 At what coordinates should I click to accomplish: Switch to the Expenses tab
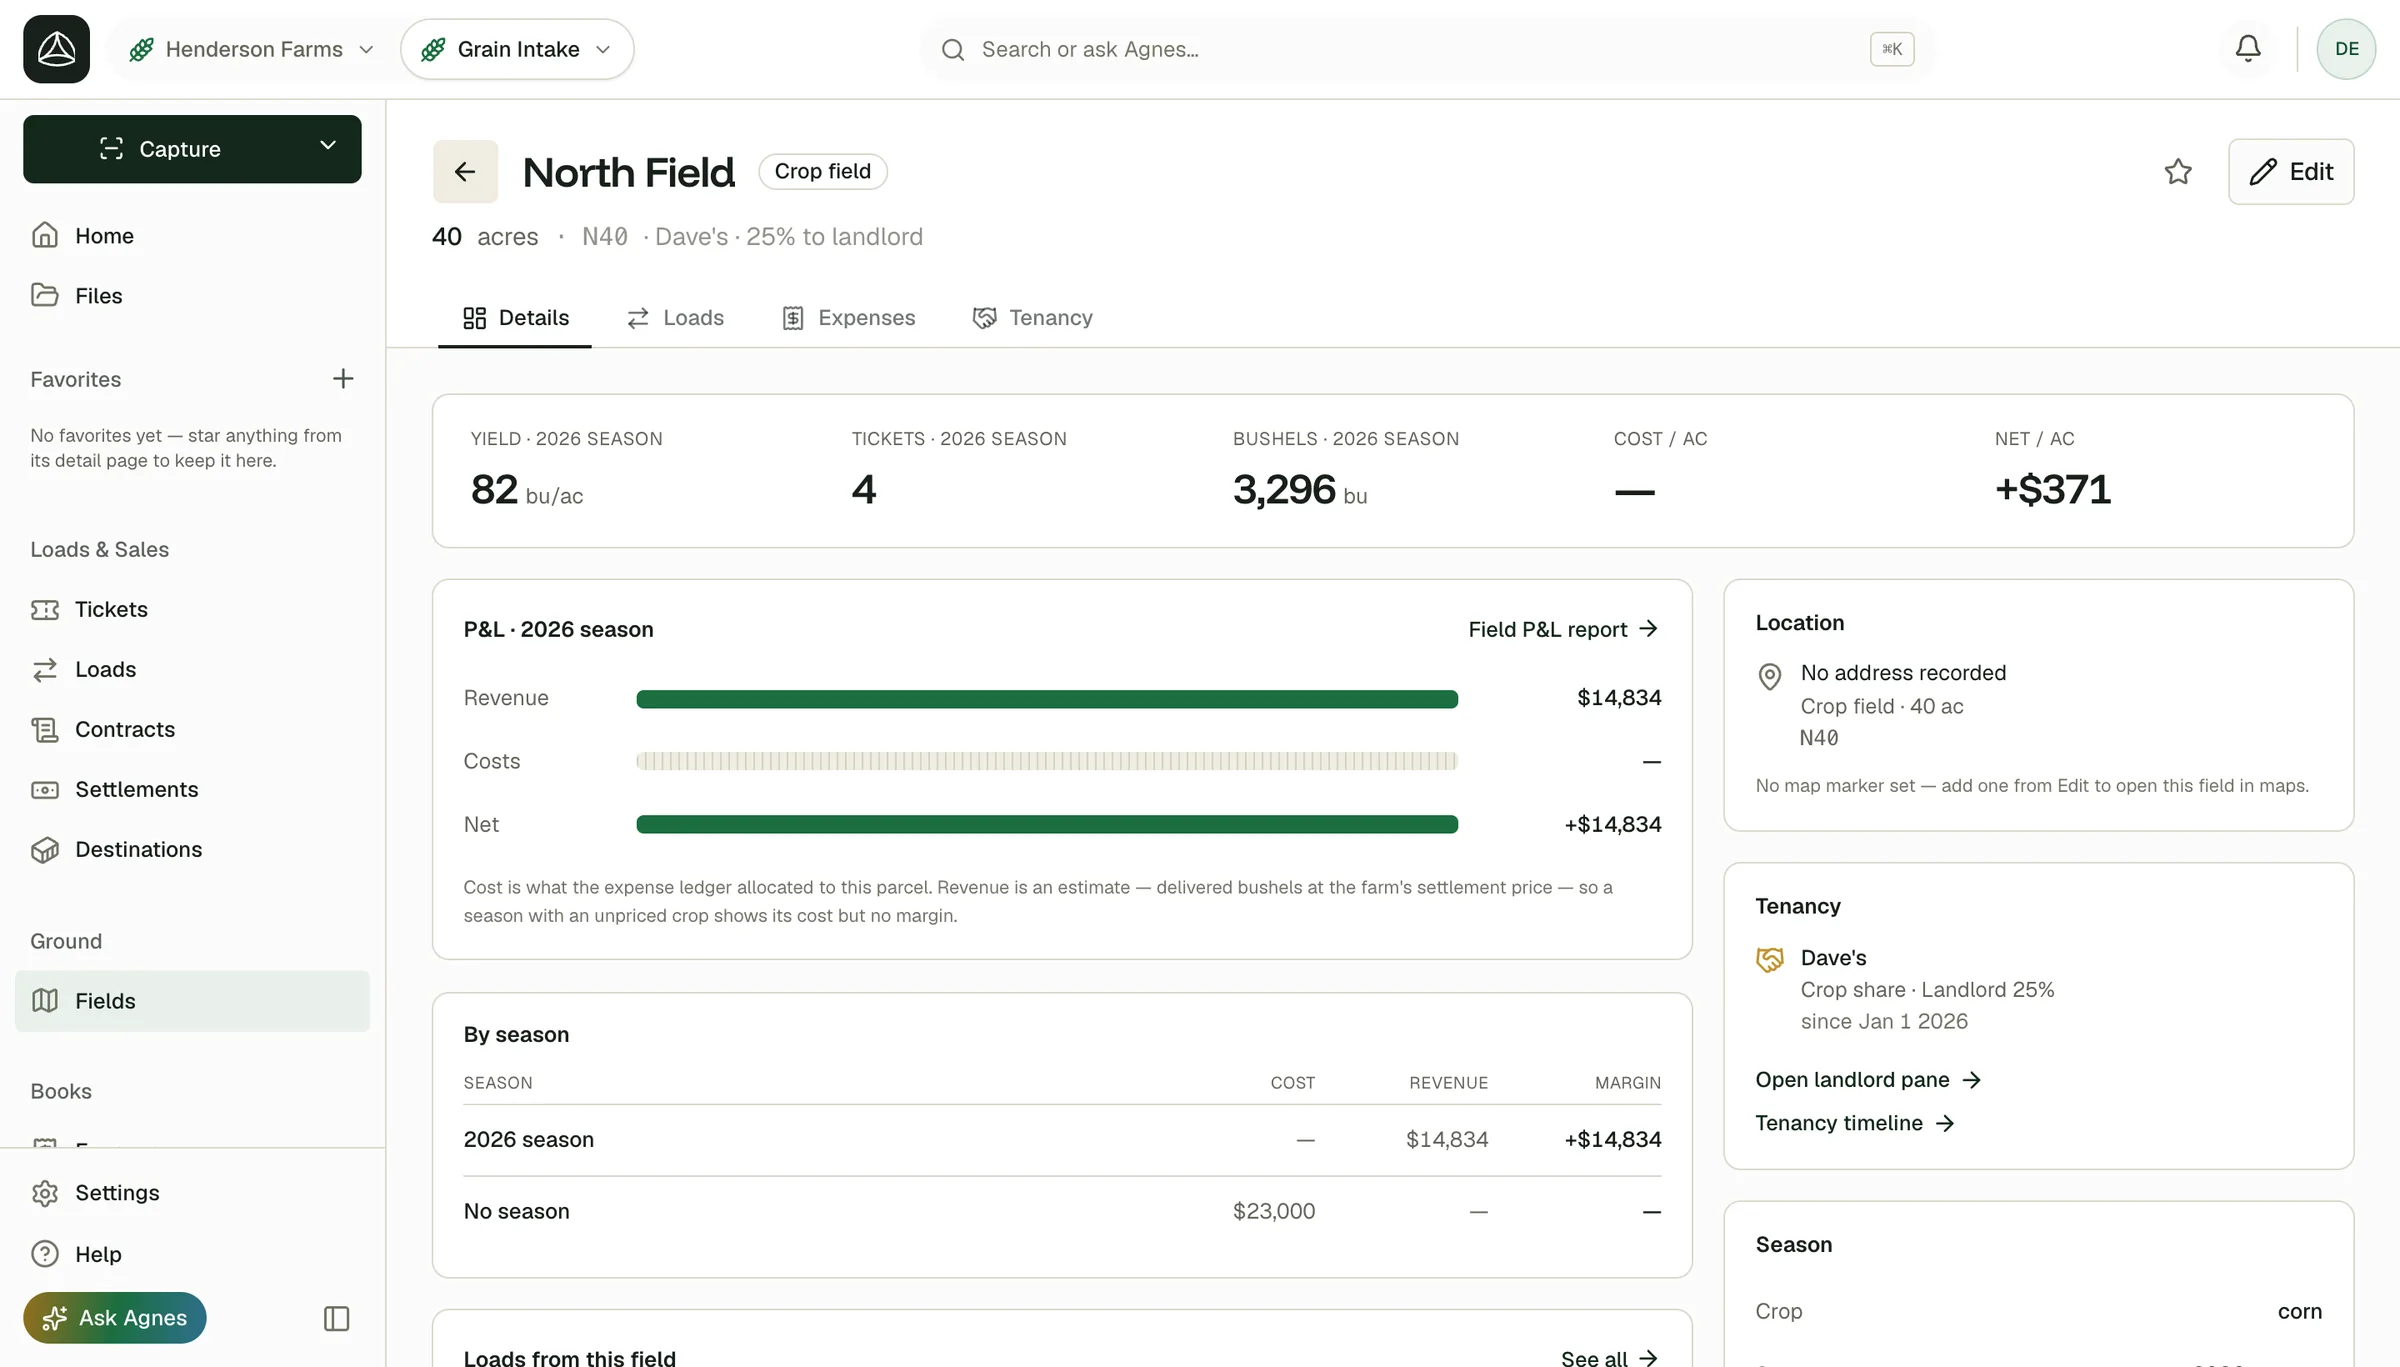point(848,318)
